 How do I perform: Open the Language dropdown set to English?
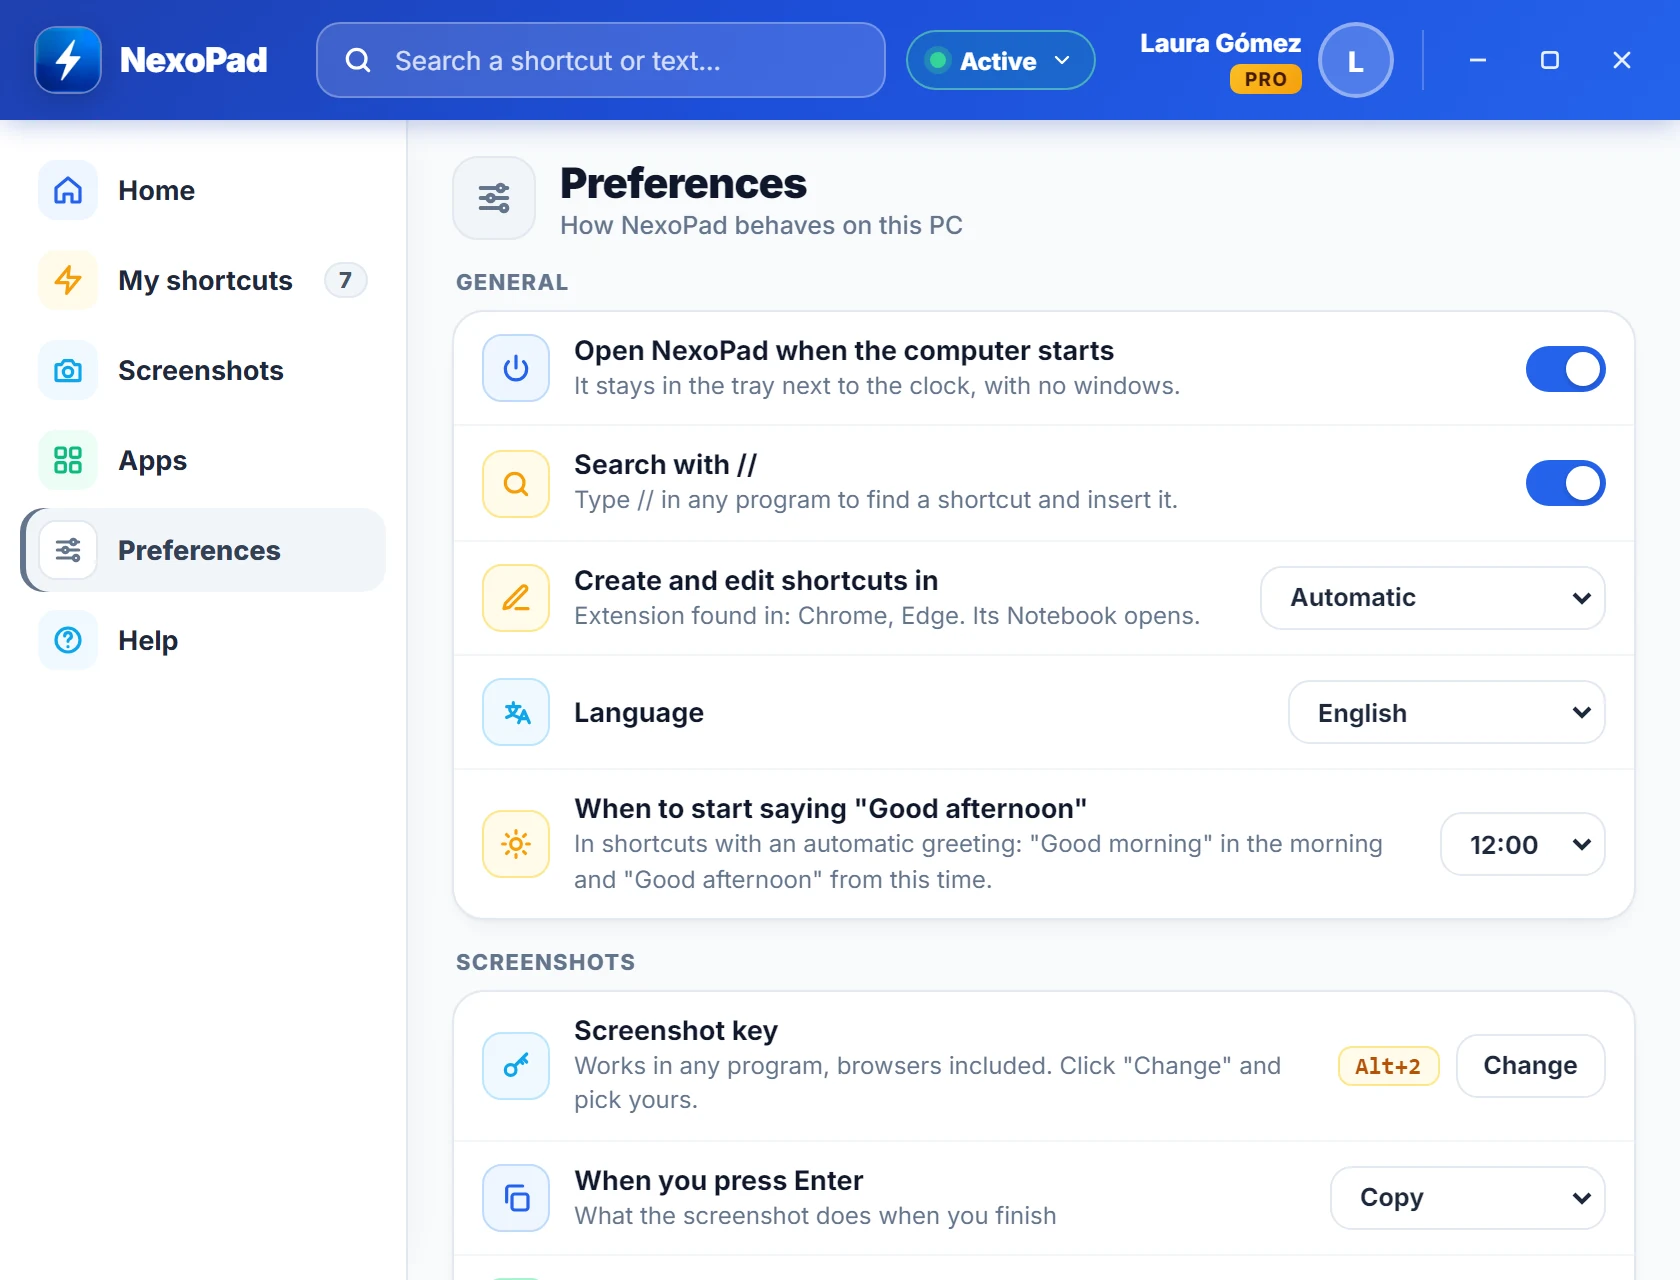point(1447,712)
